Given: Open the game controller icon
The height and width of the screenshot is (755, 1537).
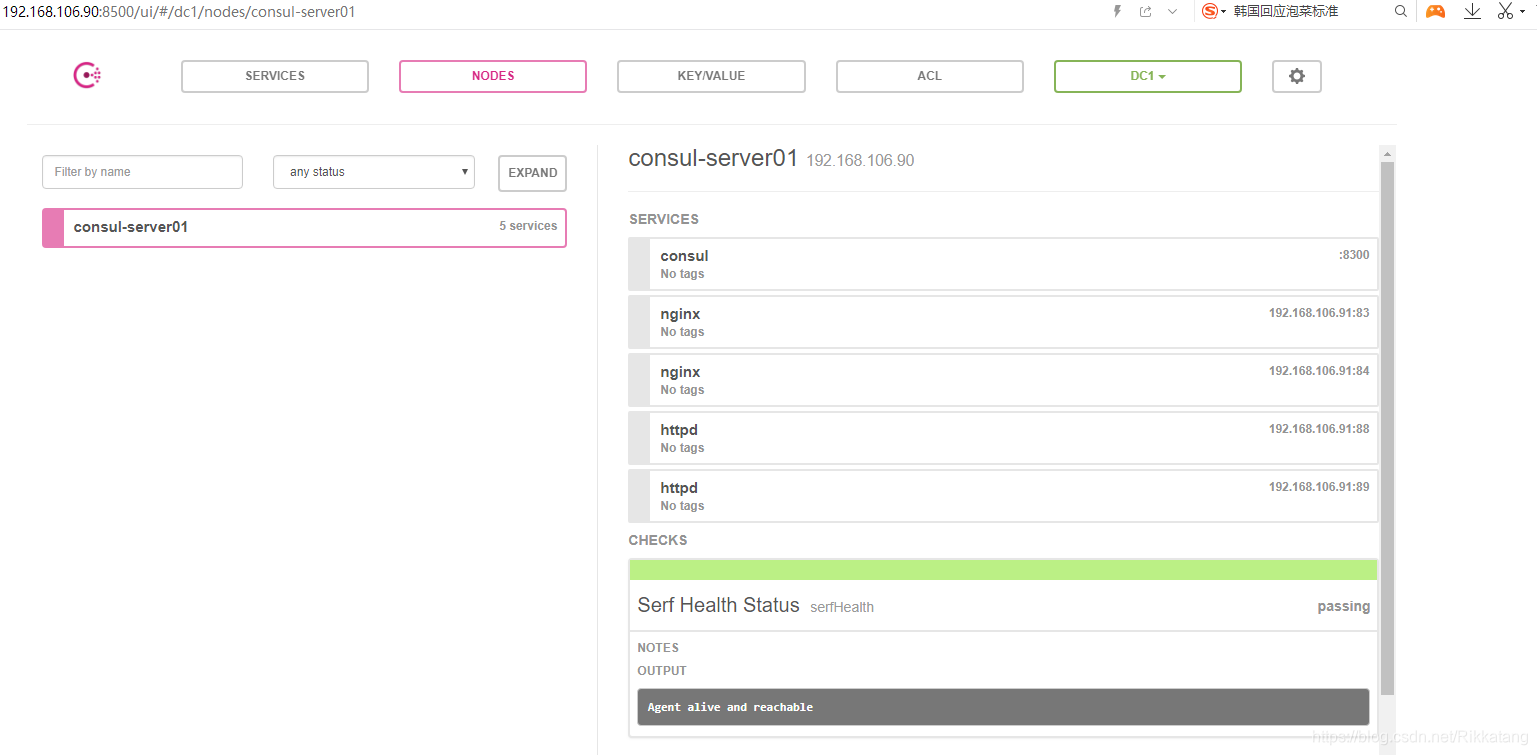Looking at the screenshot, I should point(1435,11).
